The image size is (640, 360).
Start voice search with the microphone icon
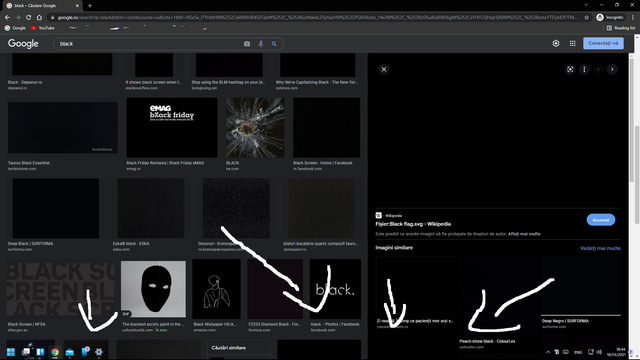click(261, 44)
